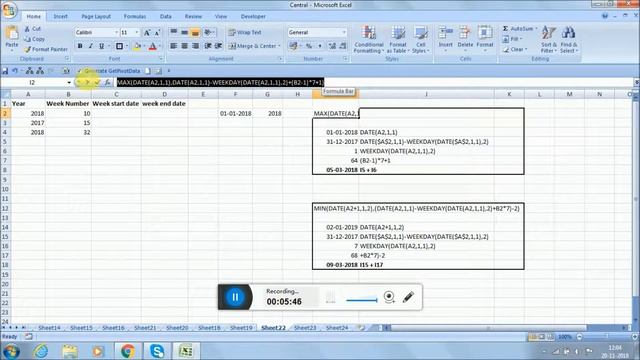
Task: Confirm the formula with the Enter checkmark
Action: [97, 82]
